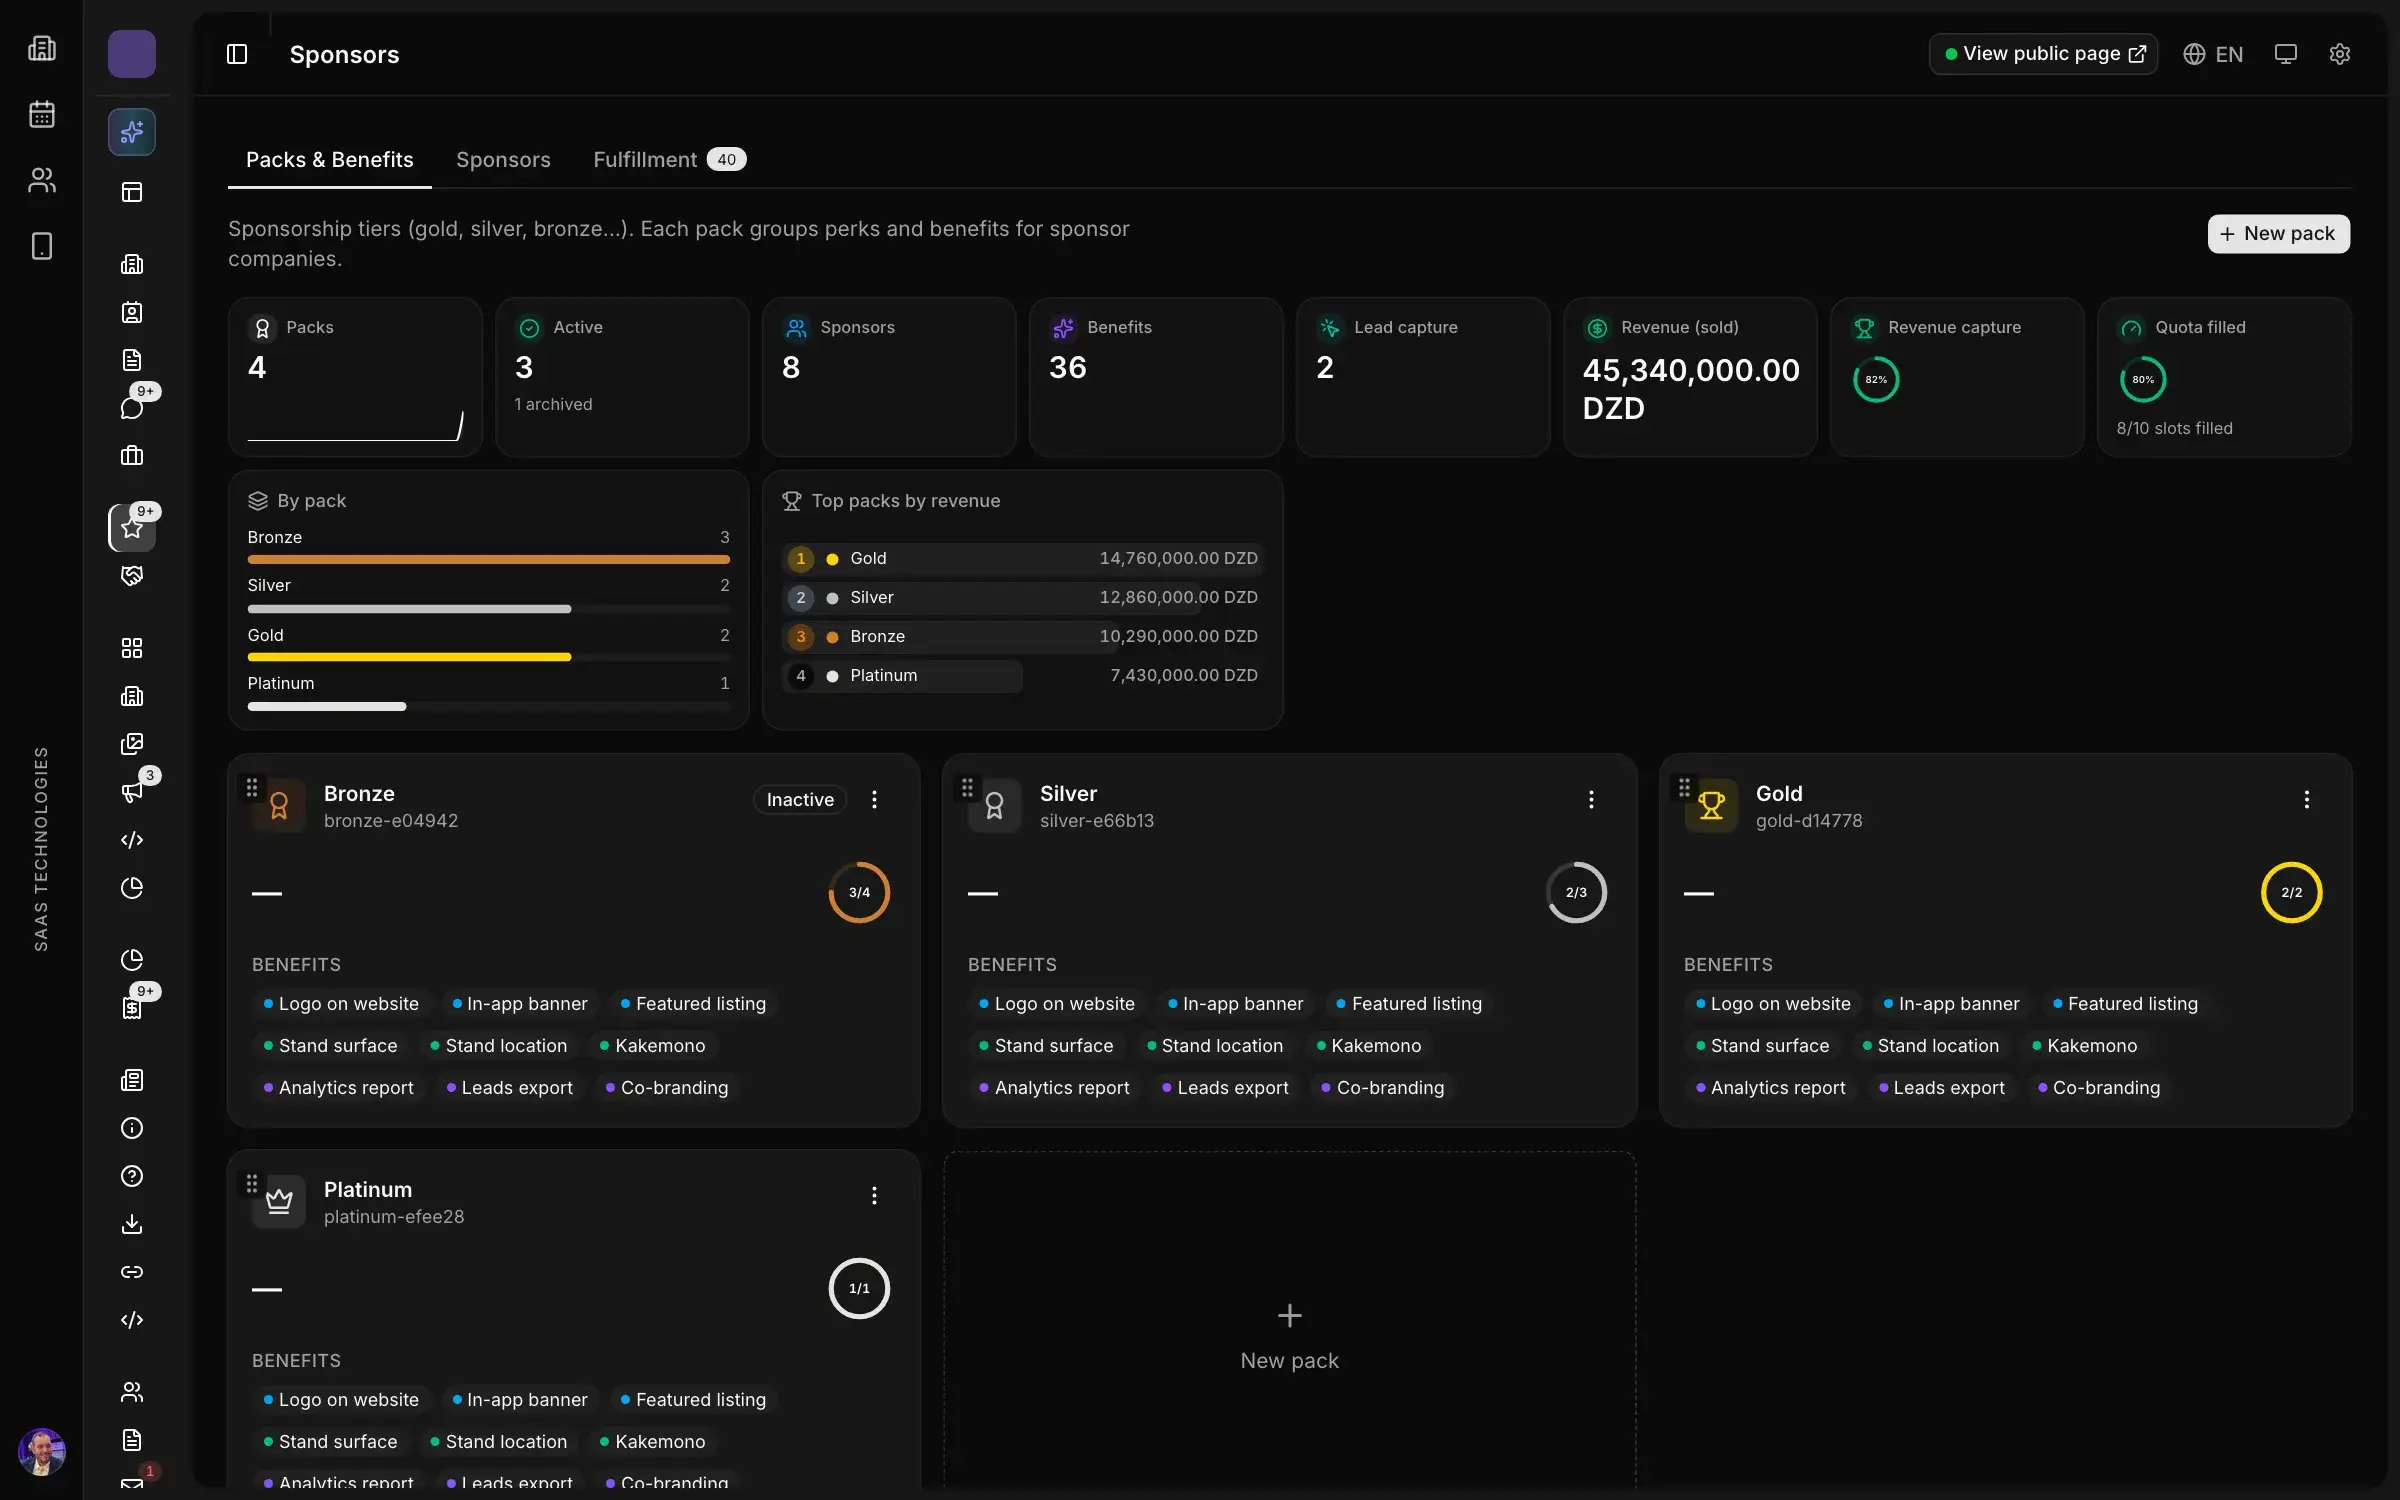Click the user avatar photo in the left rail

(x=42, y=1452)
